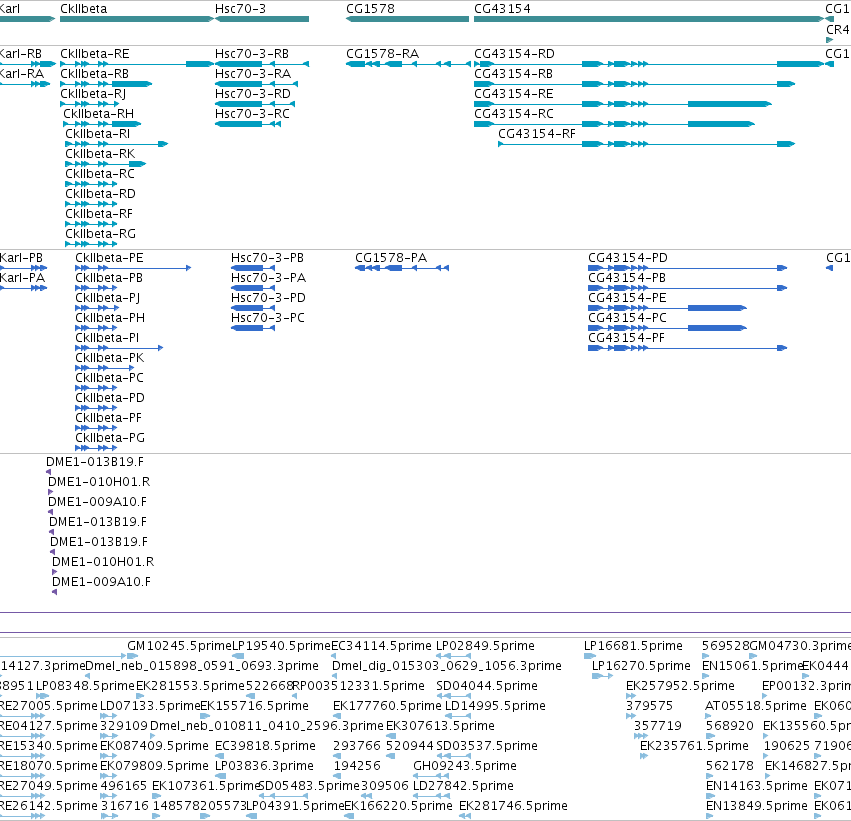The image size is (851, 821).
Task: Select protein label CkIIbeta-PG
Action: (110, 438)
